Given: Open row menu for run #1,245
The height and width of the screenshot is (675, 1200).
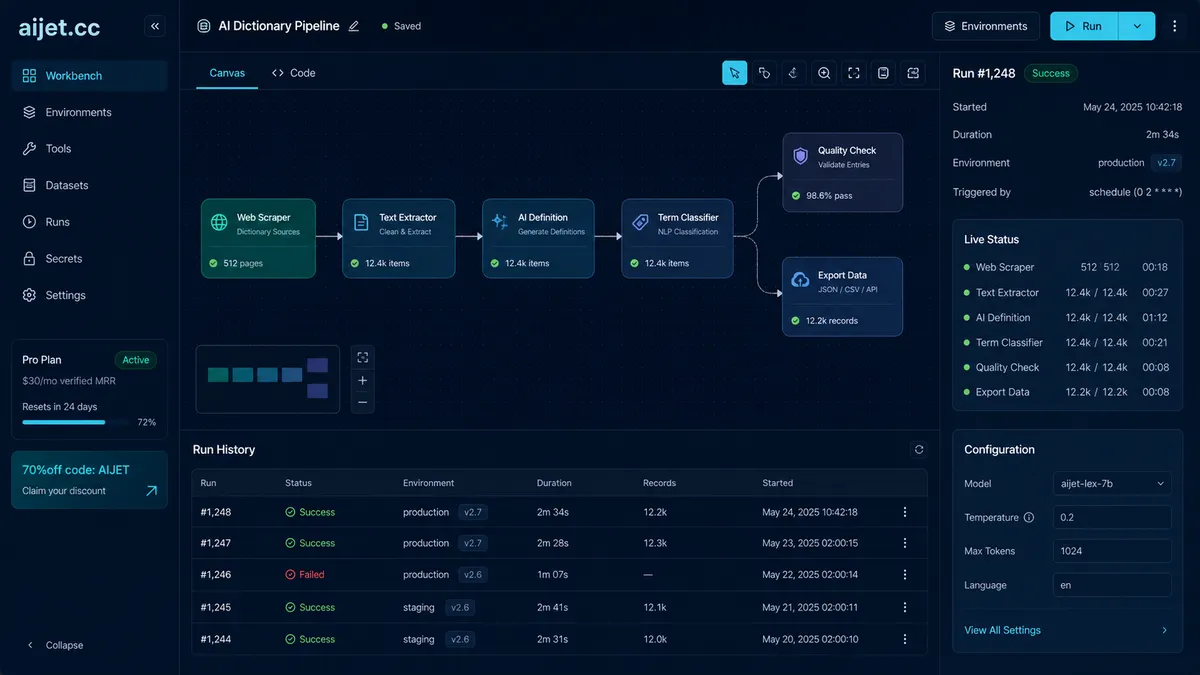Looking at the screenshot, I should tap(905, 607).
